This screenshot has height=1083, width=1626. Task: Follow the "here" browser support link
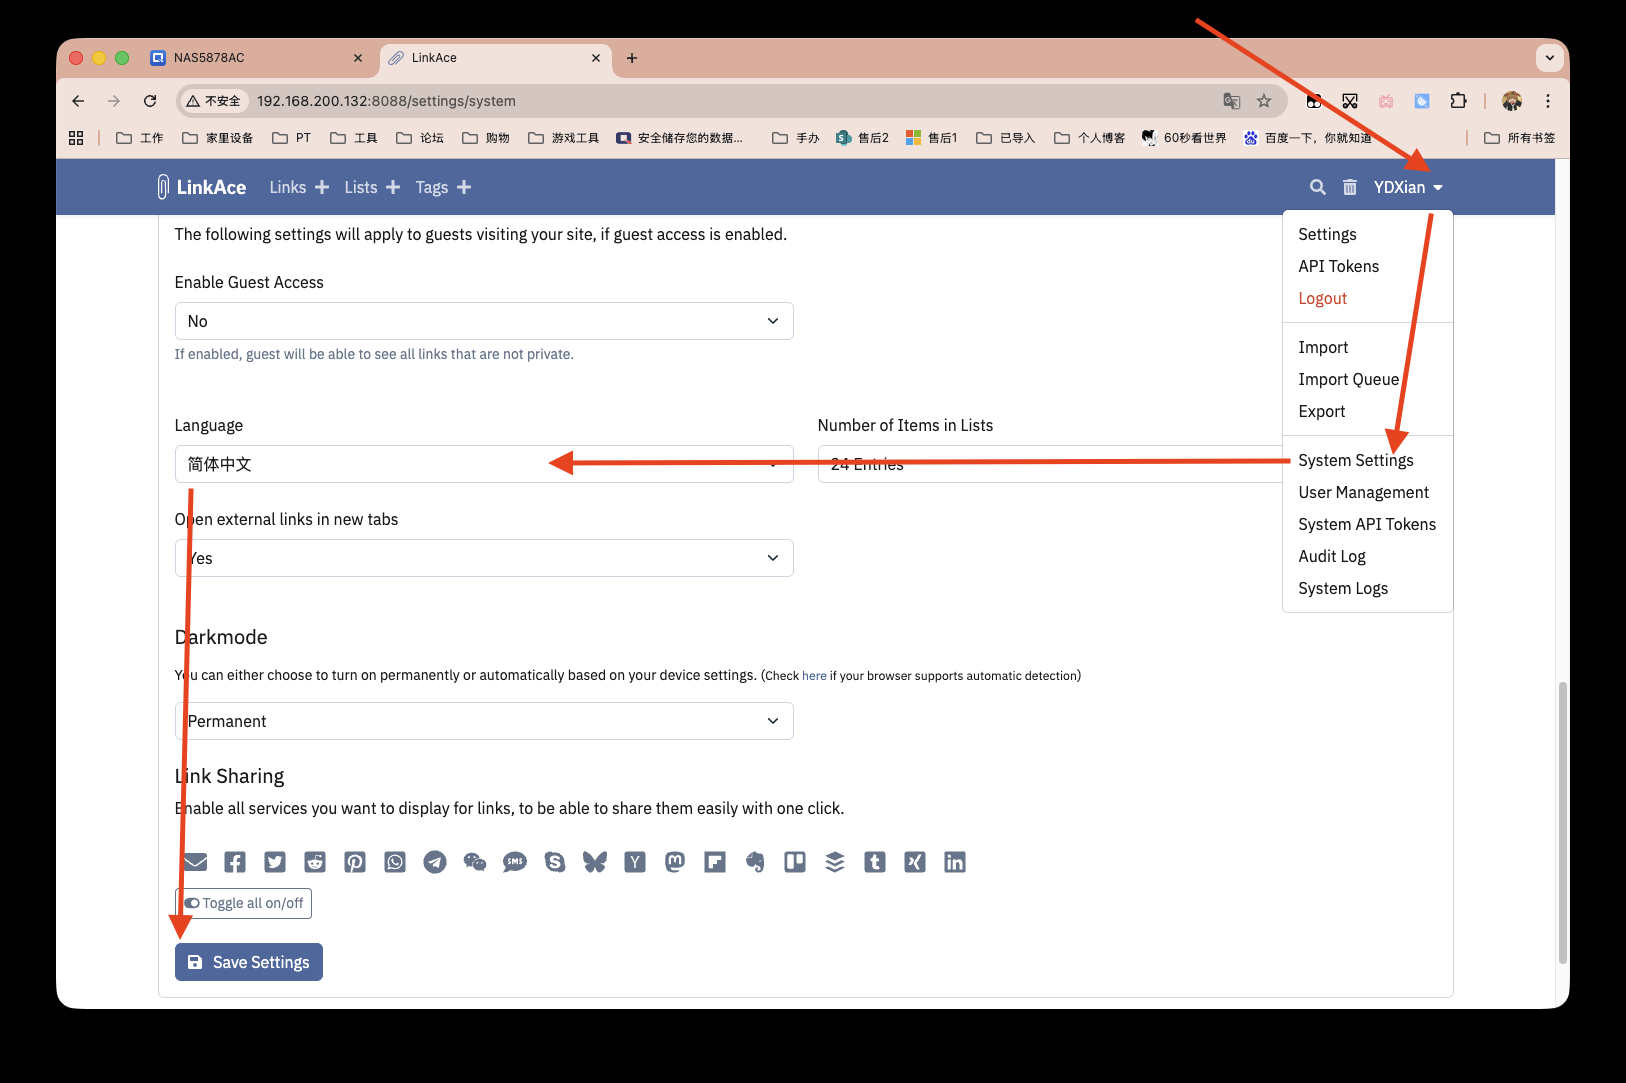tap(814, 676)
